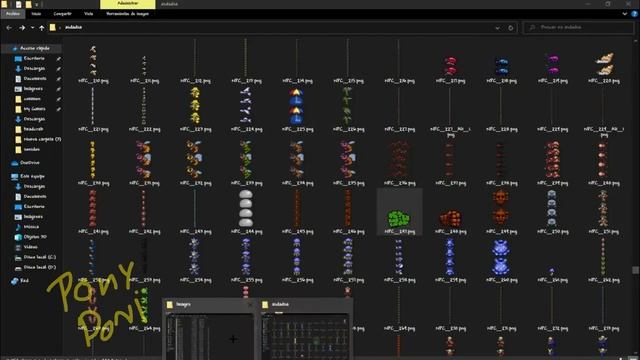Open the Herramientas de imagen tab
The height and width of the screenshot is (360, 640).
coord(127,14)
